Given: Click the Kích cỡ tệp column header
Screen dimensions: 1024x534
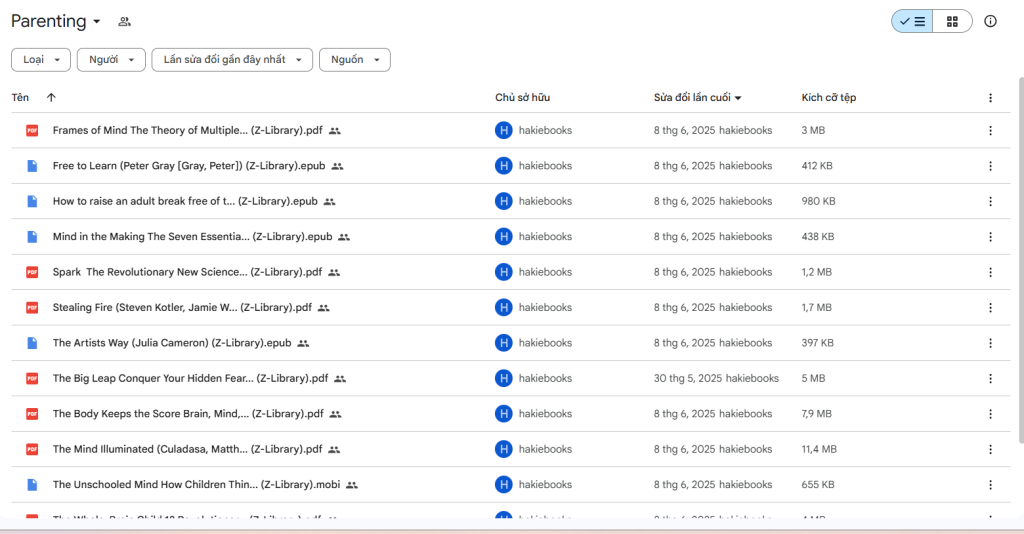Looking at the screenshot, I should point(829,97).
